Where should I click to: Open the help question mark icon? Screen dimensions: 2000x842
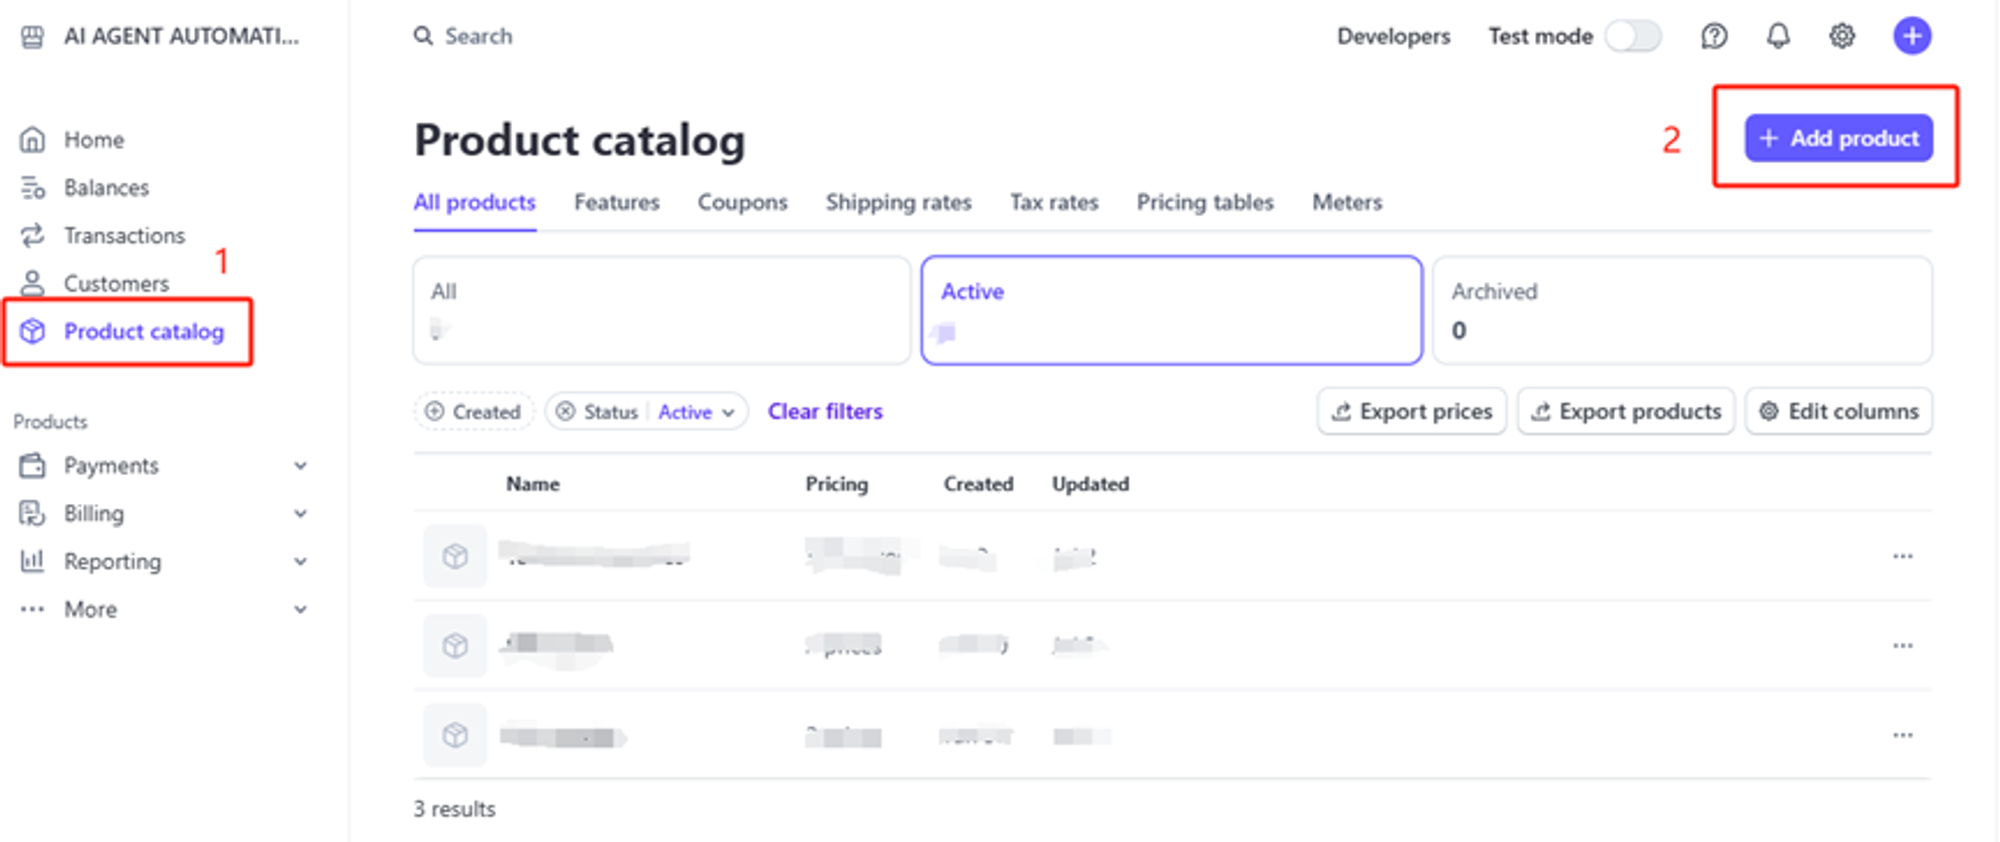click(1714, 37)
